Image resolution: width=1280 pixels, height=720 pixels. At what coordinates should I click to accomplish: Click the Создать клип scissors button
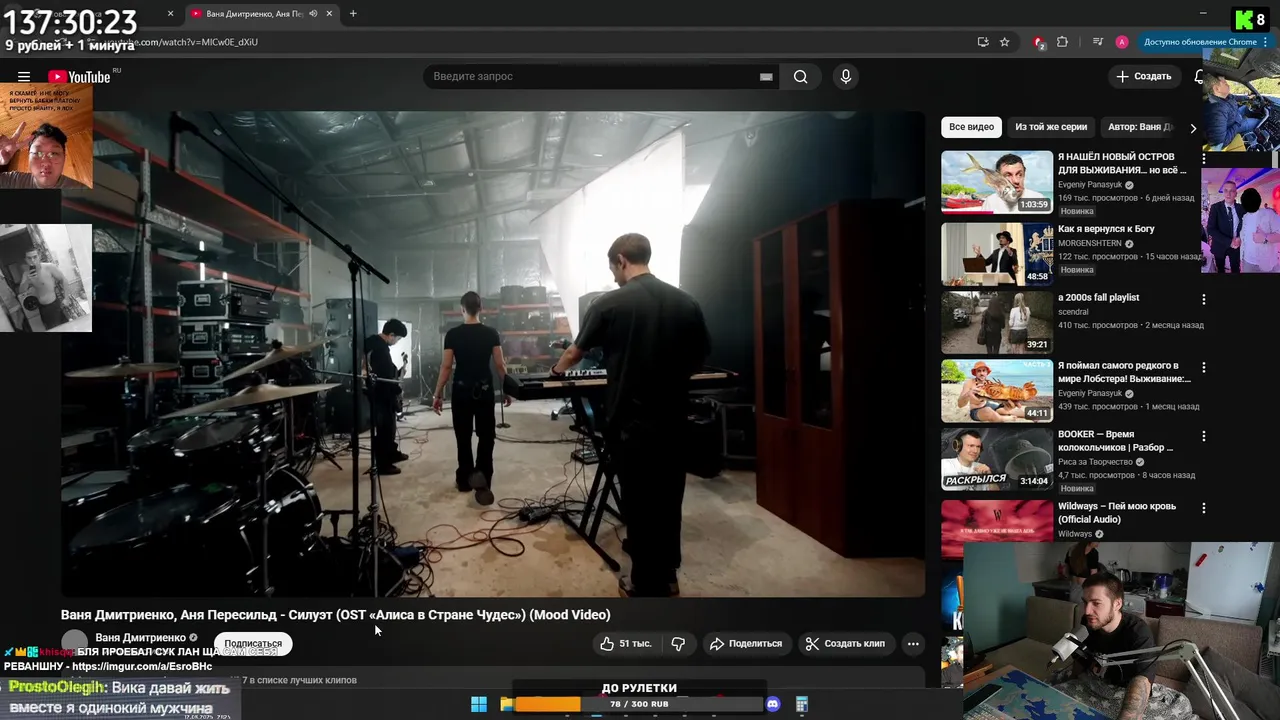[x=846, y=644]
